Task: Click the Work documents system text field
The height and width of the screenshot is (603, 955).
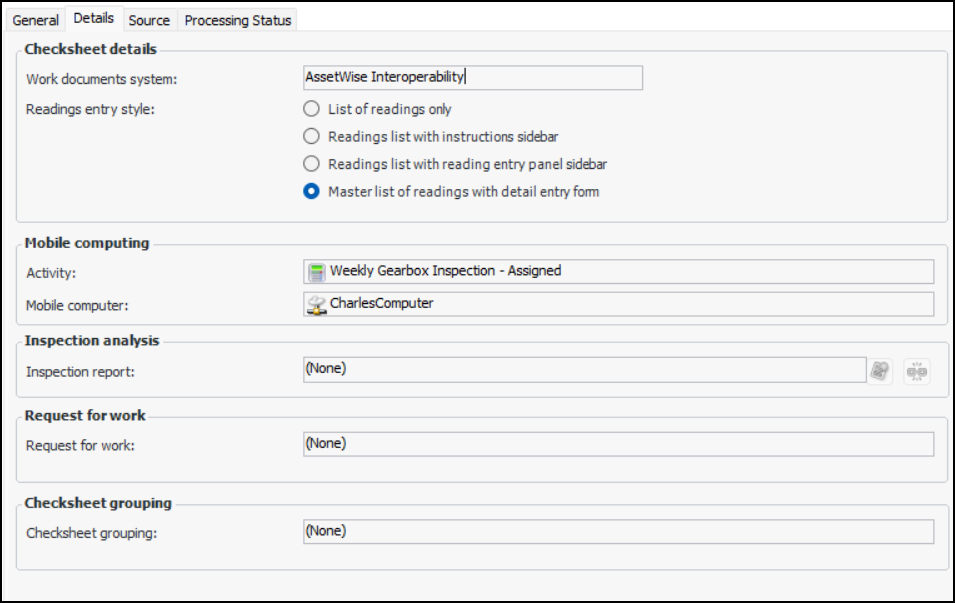Action: 472,77
